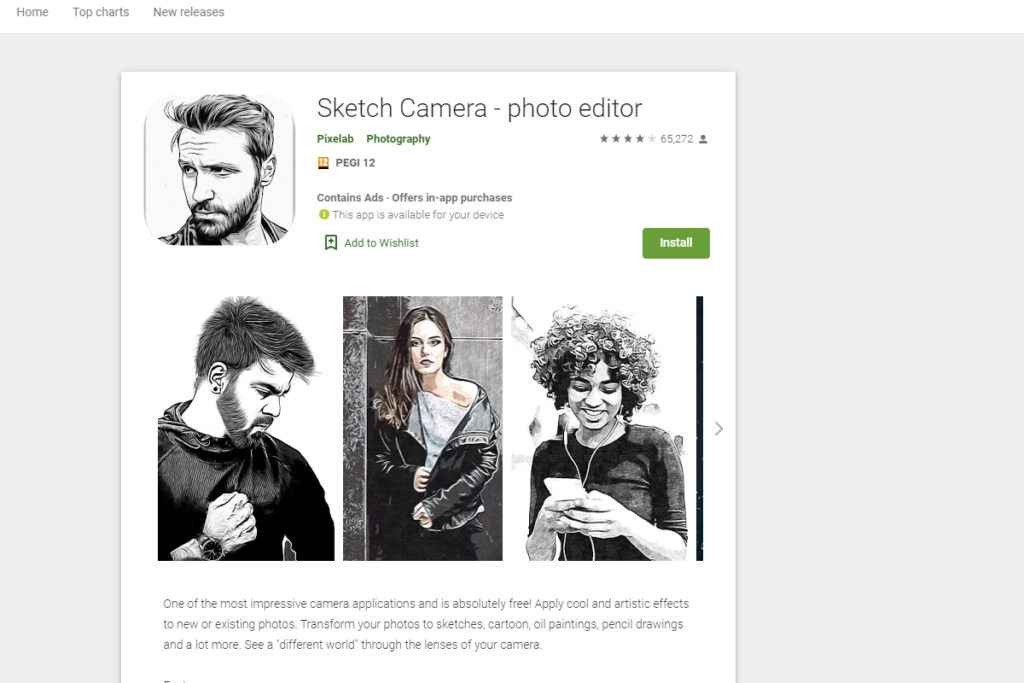Image resolution: width=1024 pixels, height=683 pixels.
Task: Click 'This app is available for your device'
Action: [418, 215]
